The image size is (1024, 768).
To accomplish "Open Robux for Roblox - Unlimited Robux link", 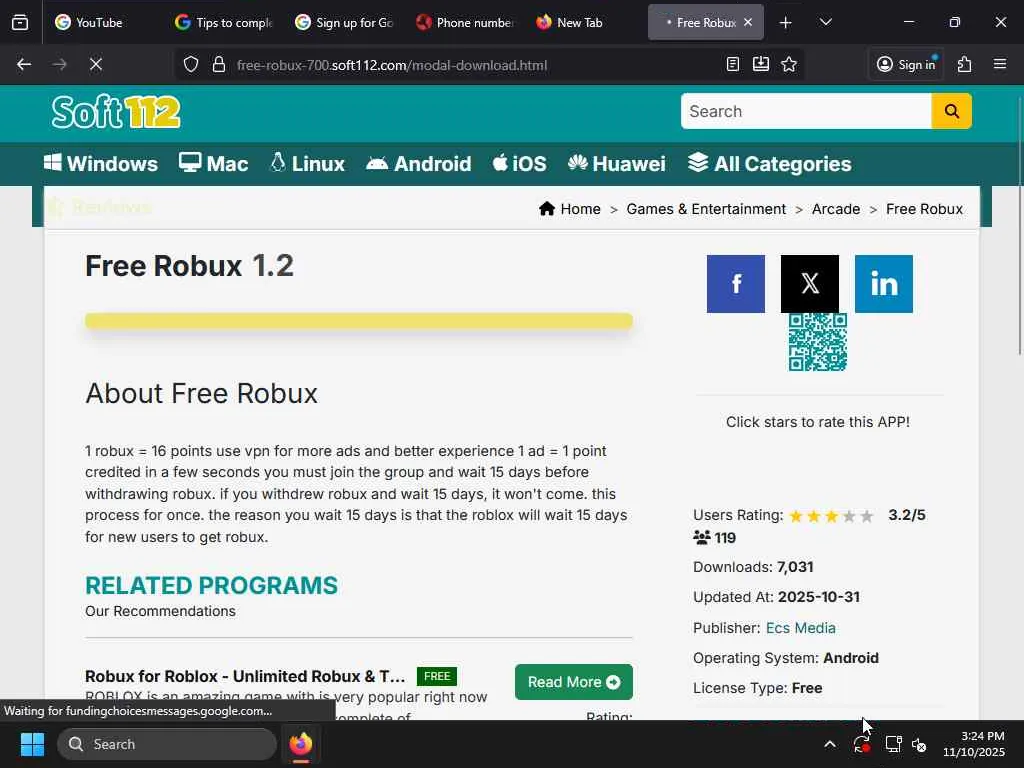I will (245, 676).
